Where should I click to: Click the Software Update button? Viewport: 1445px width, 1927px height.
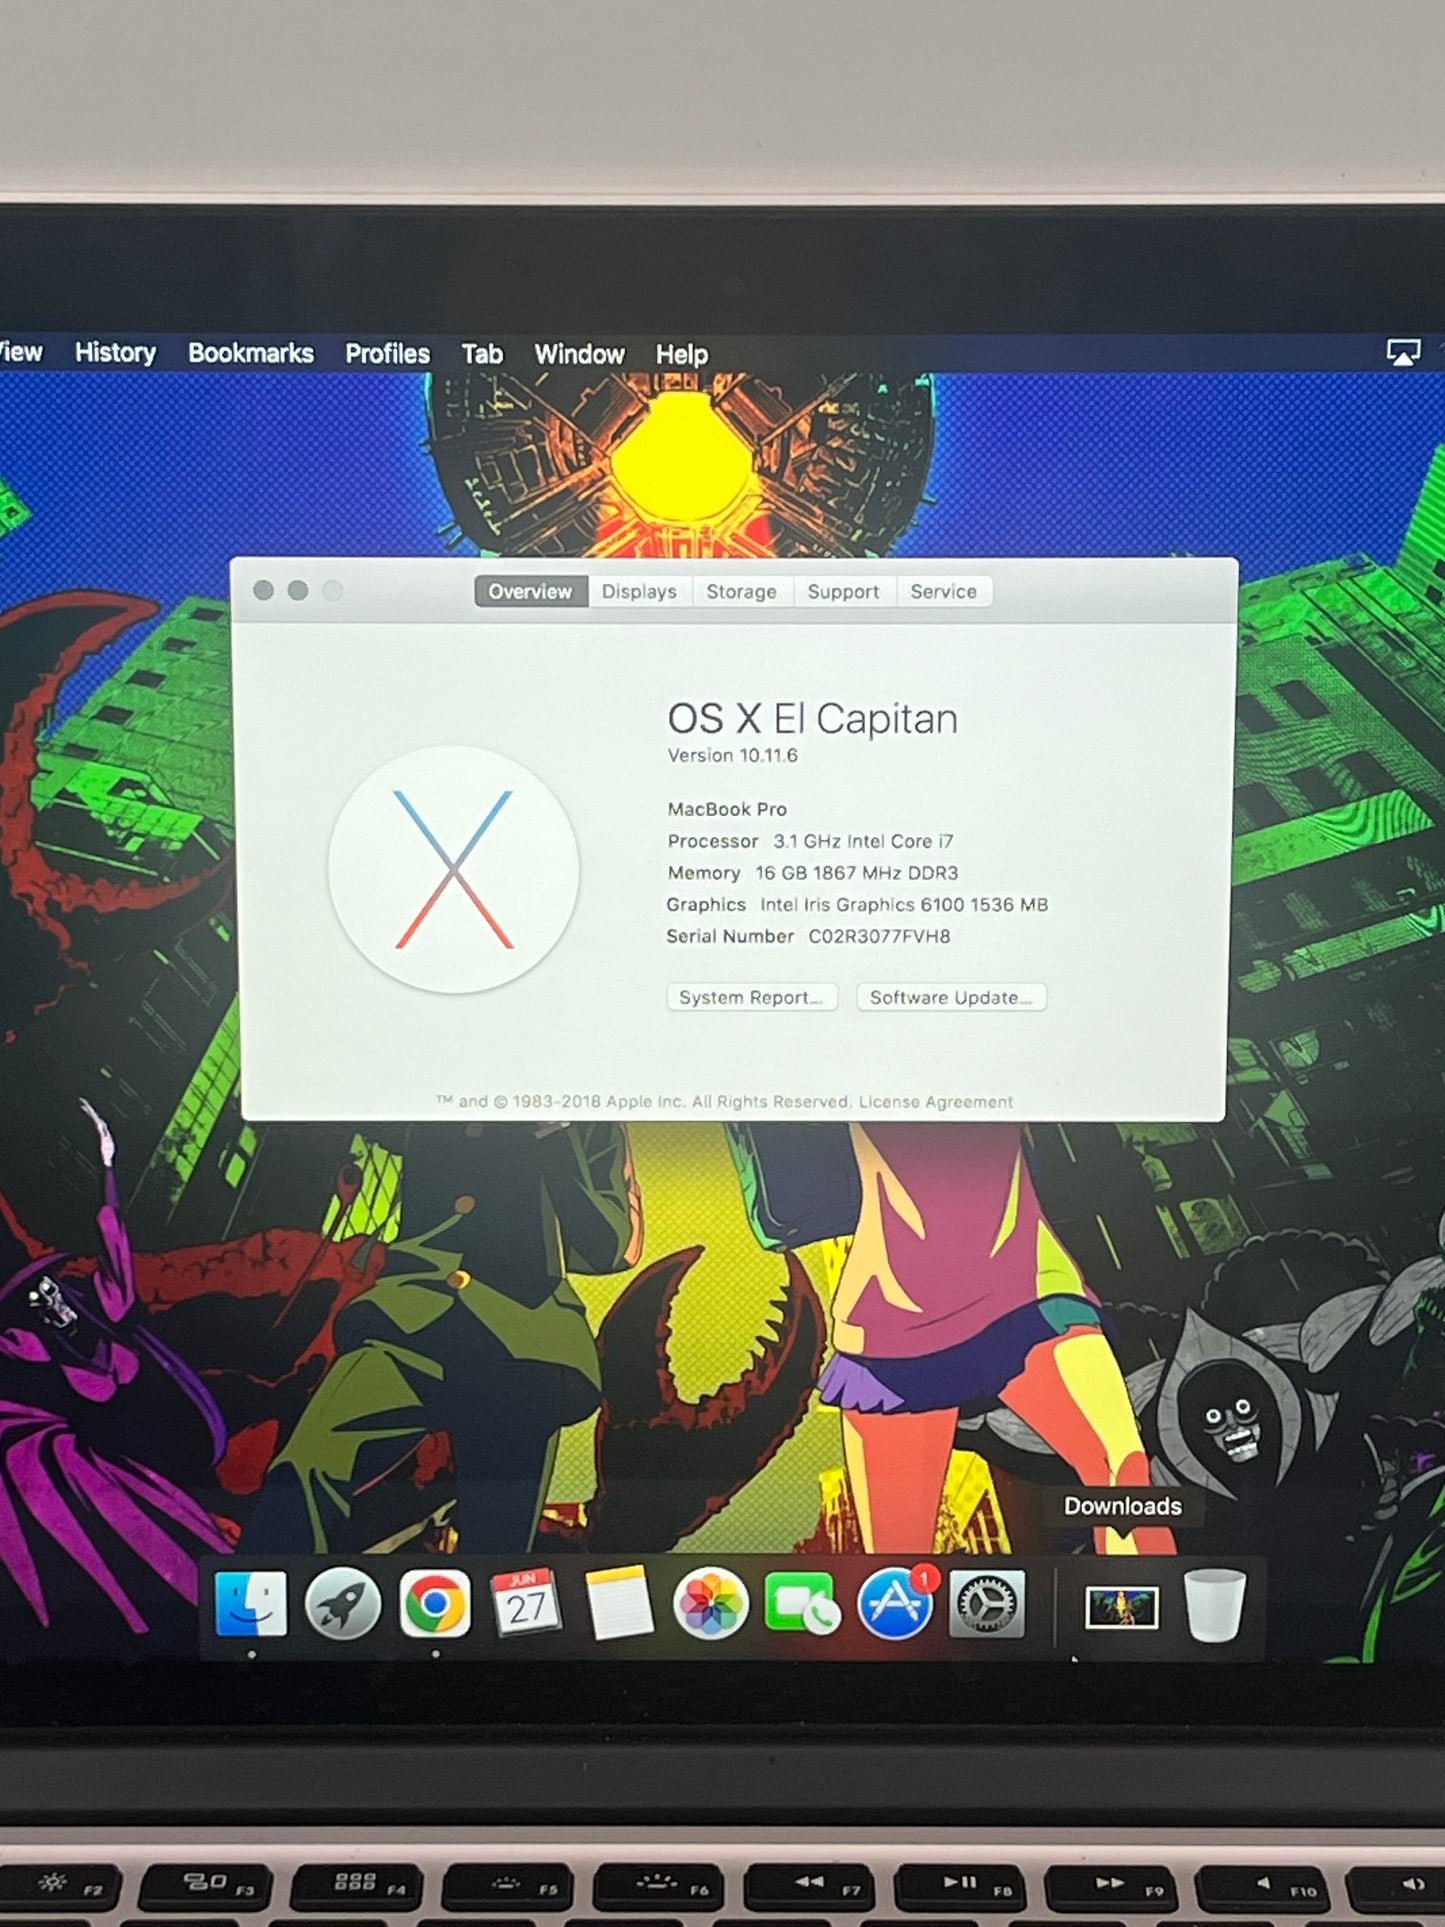coord(951,997)
